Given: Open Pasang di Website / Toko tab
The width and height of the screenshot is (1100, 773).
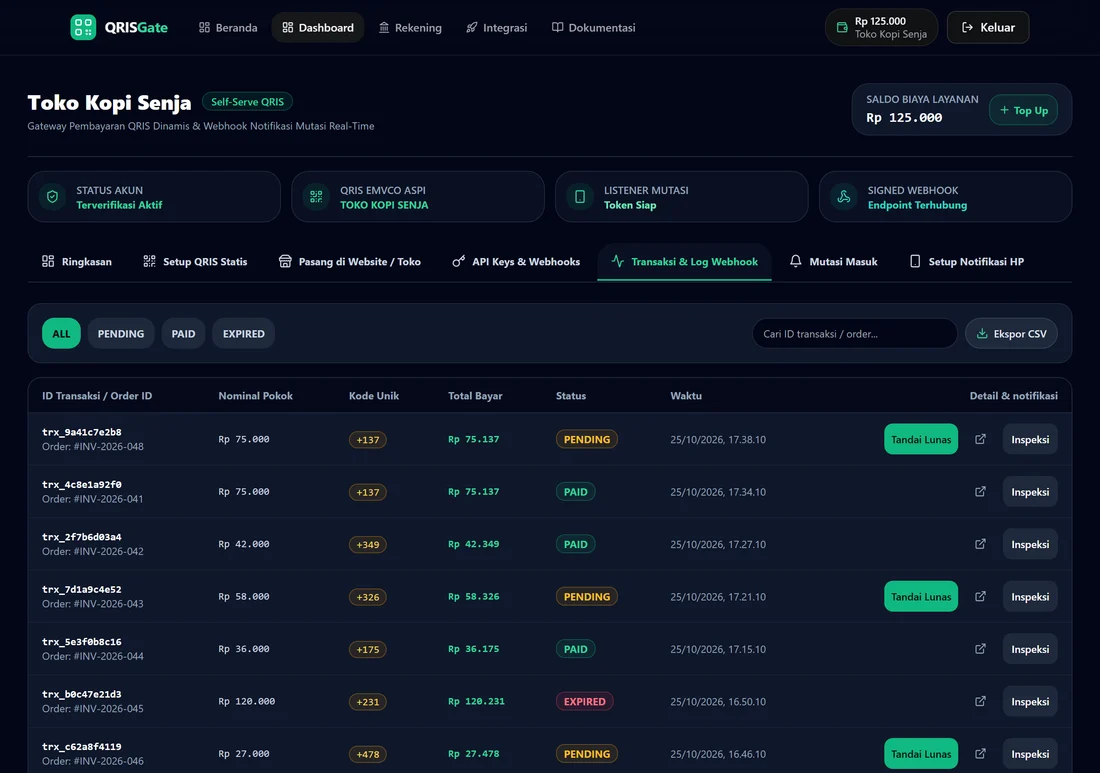Looking at the screenshot, I should 349,262.
